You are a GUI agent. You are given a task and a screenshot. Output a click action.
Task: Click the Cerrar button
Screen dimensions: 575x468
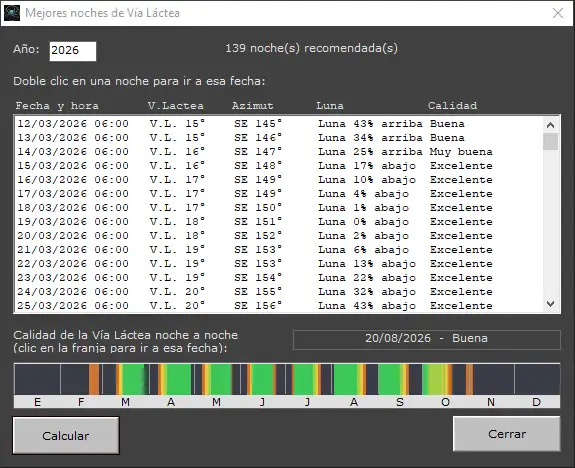(x=507, y=434)
